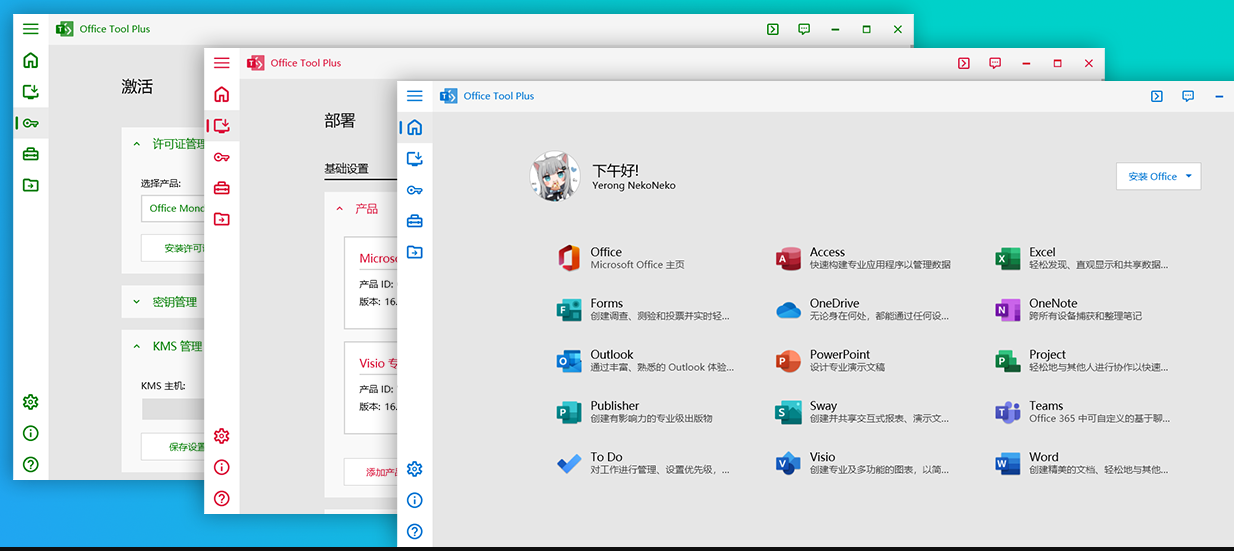Open the green Home sidebar icon

31,60
